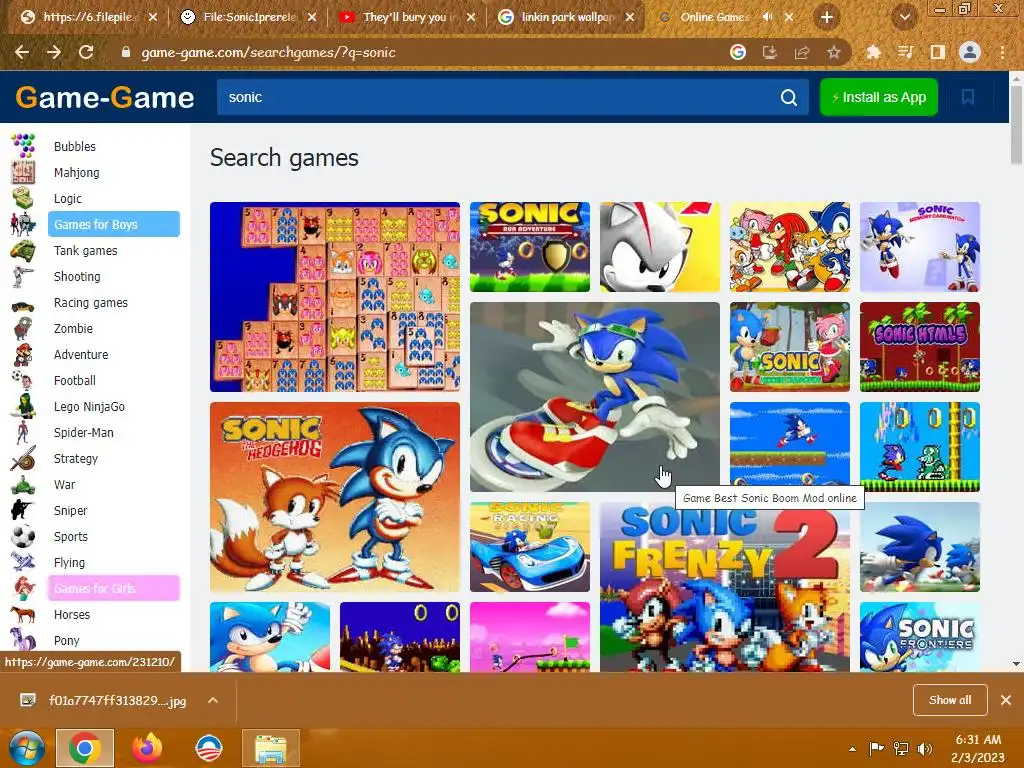This screenshot has width=1024, height=768.
Task: Open the Lego NinjaGo link
Action: click(x=89, y=406)
